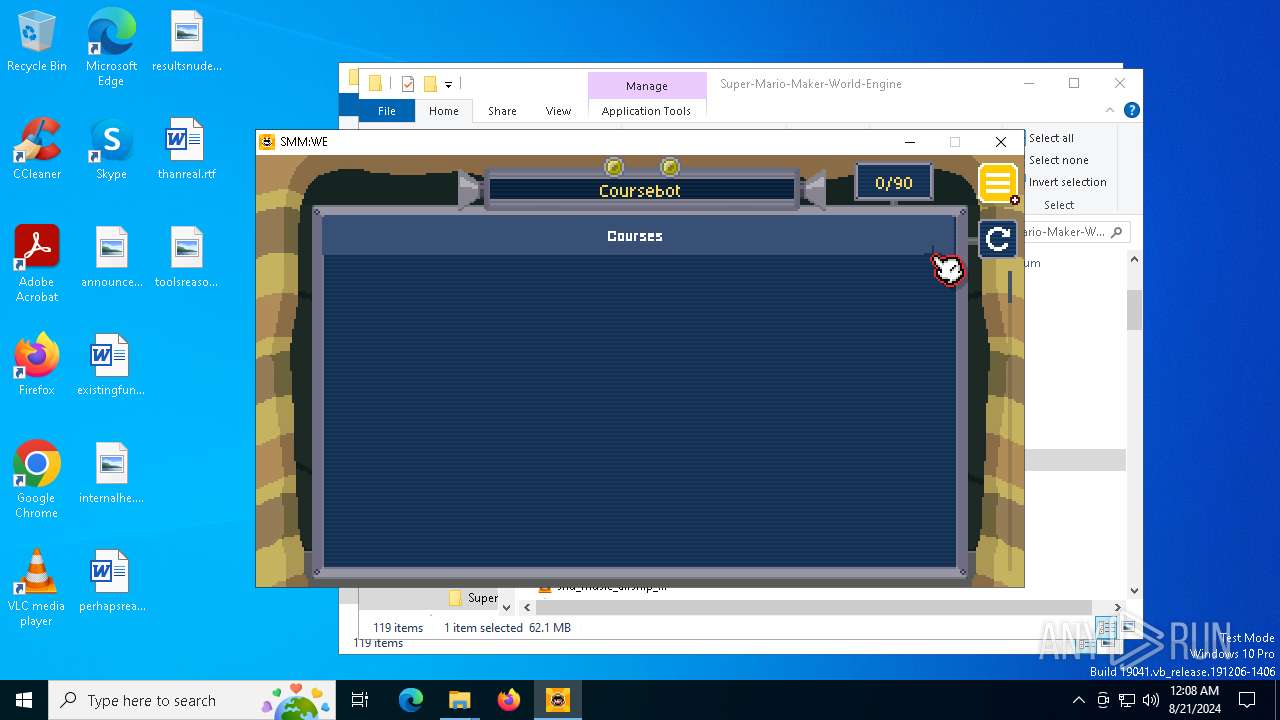1280x720 pixels.
Task: Click the right arrow beside Coursebot title
Action: click(814, 189)
